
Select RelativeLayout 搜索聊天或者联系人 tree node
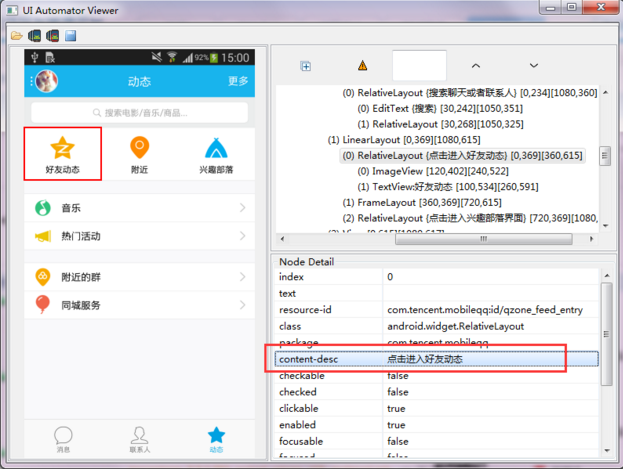(x=470, y=93)
